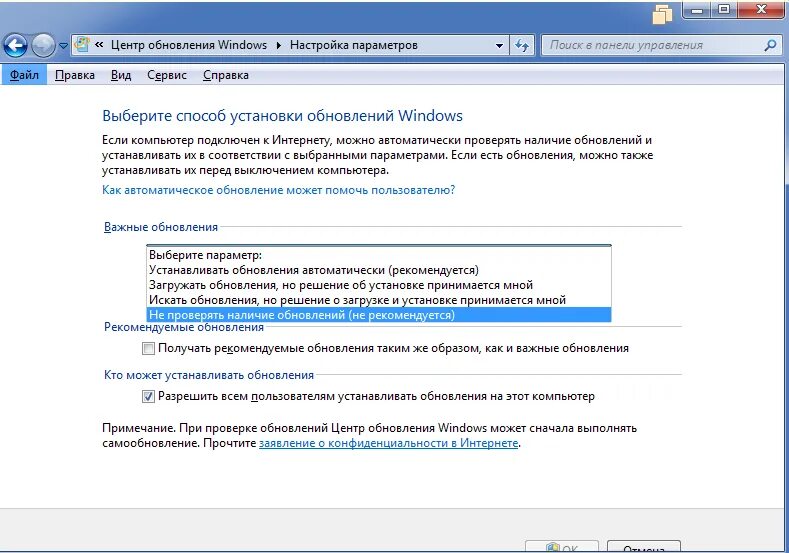Uncheck allow all users to install updates
The width and height of the screenshot is (789, 553).
click(148, 397)
